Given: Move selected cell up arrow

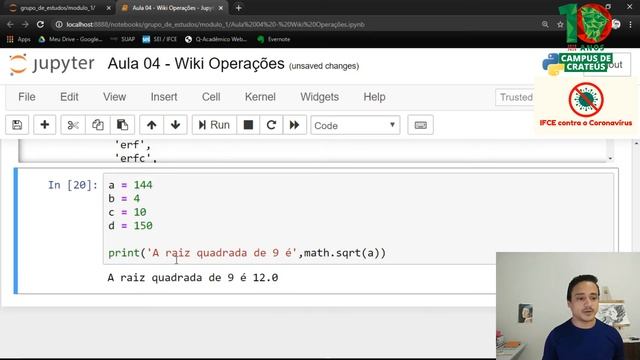Looking at the screenshot, I should coord(151,125).
